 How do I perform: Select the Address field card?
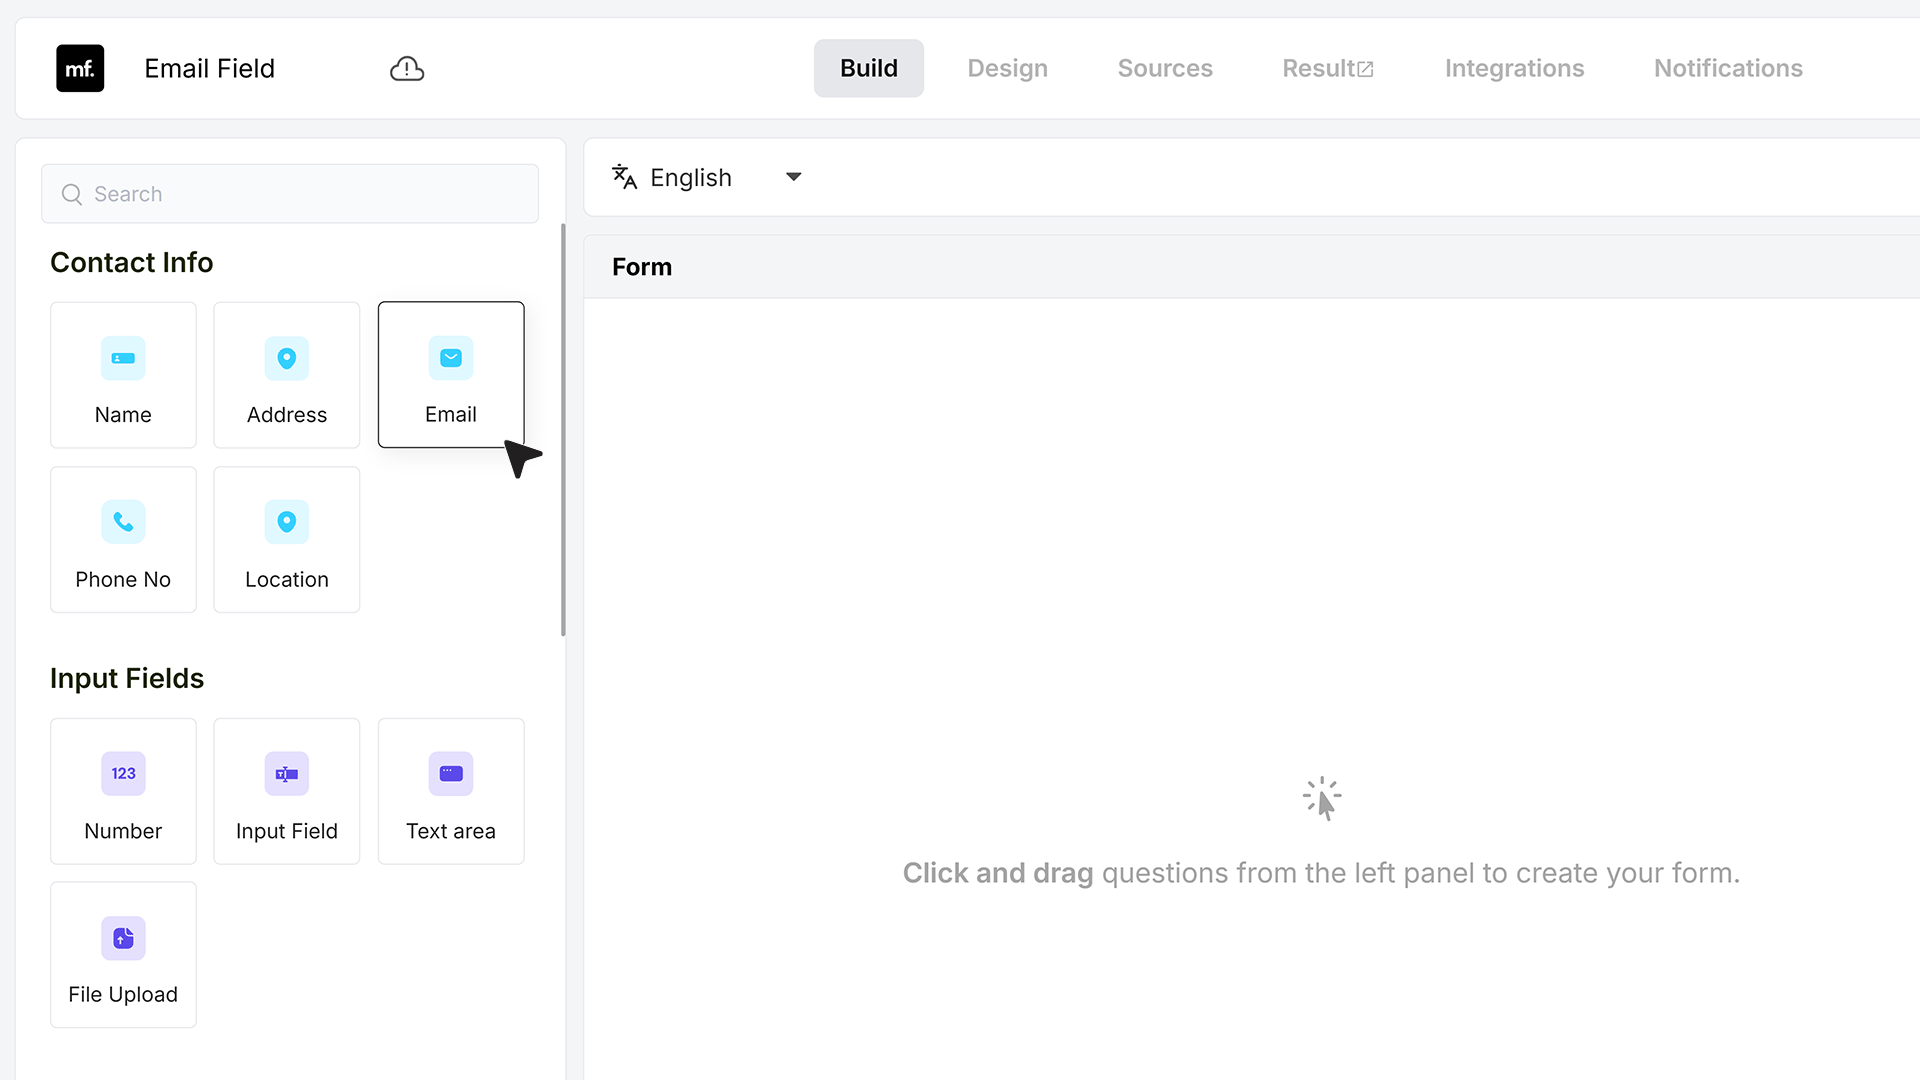point(287,375)
